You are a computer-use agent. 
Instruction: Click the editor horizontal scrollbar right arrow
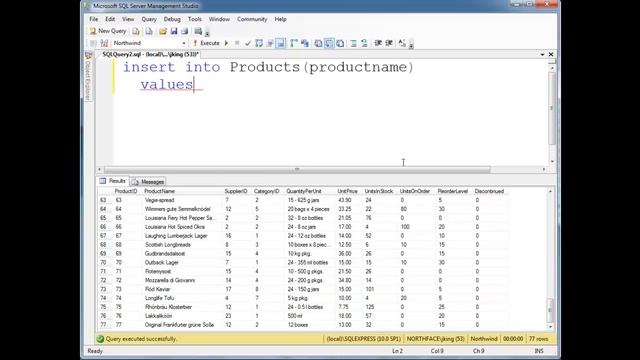544,169
